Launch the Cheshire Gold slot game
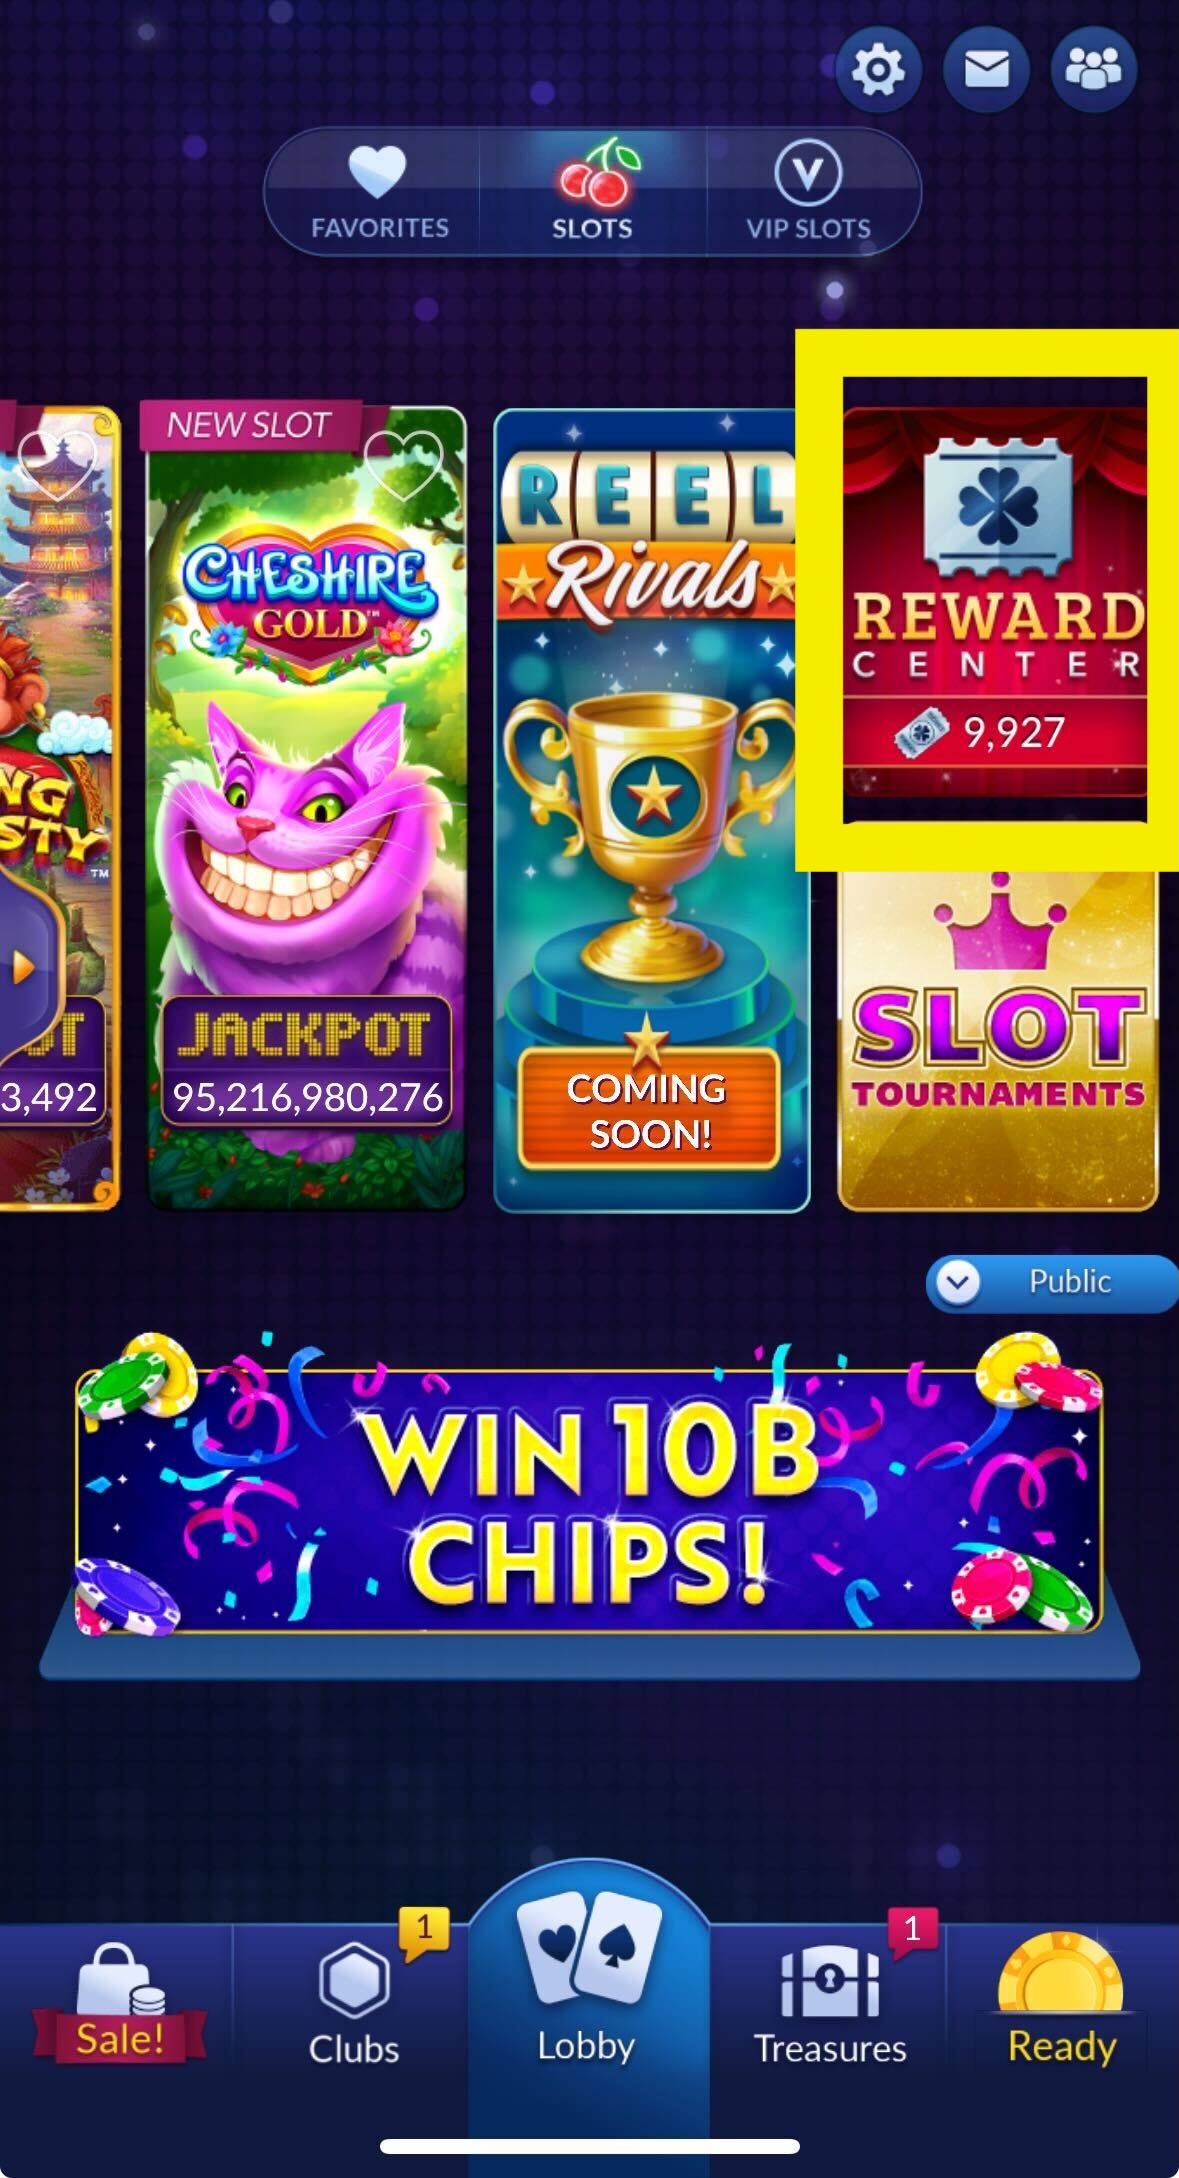 click(x=307, y=810)
